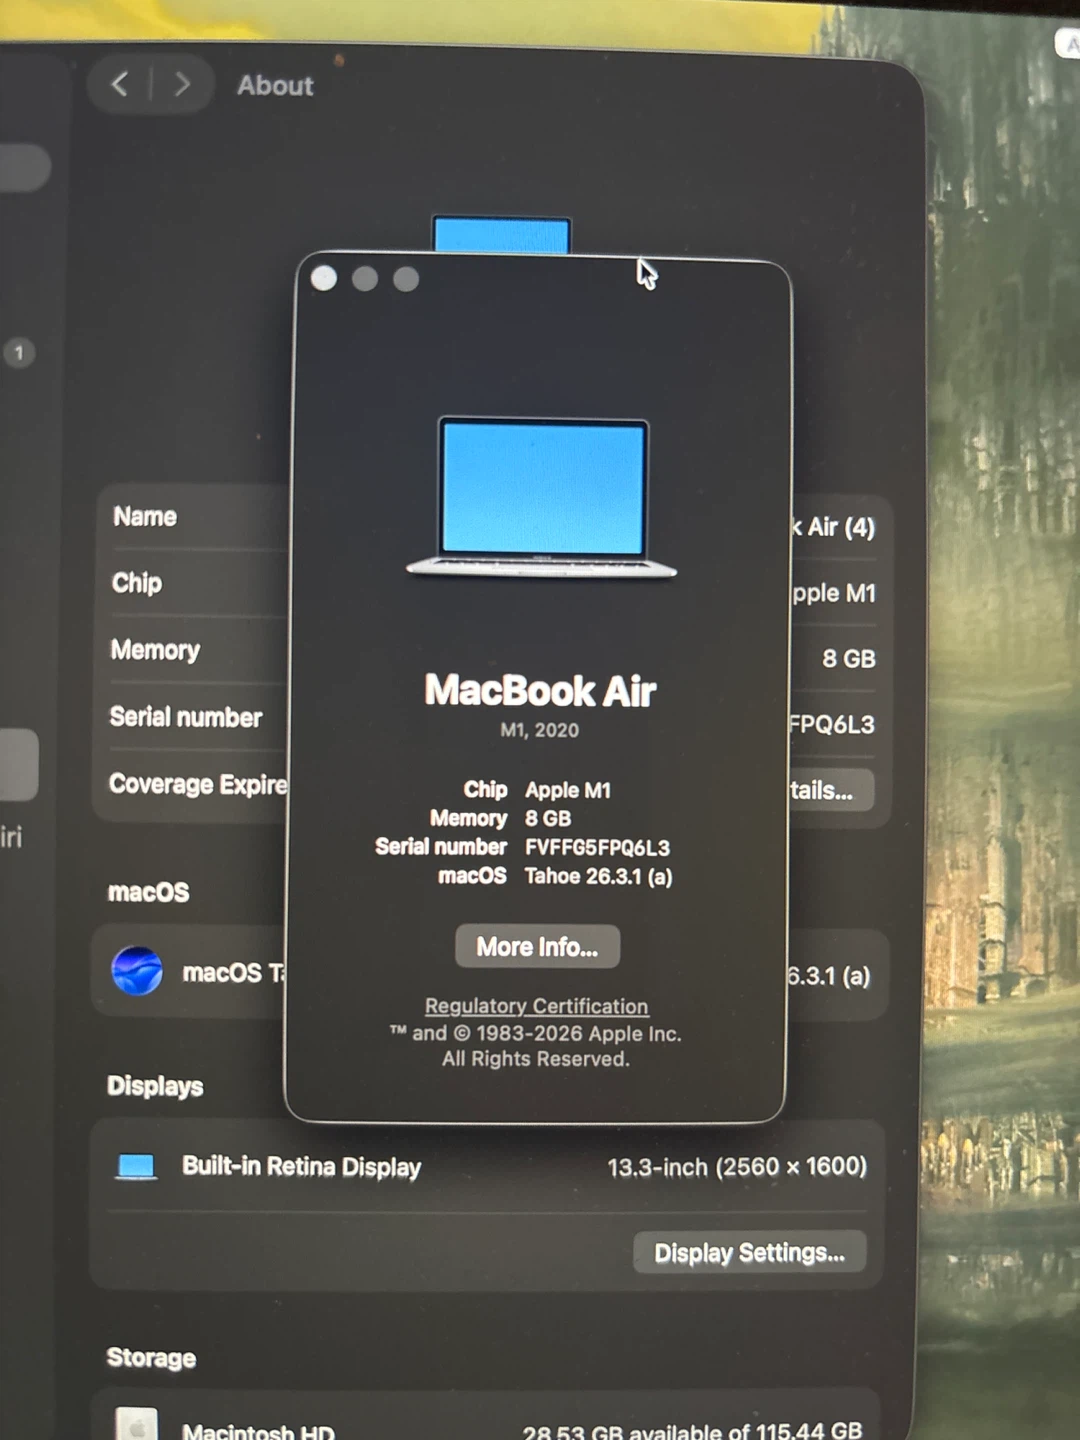
Task: Click the sidebar search field
Action: [x=24, y=168]
